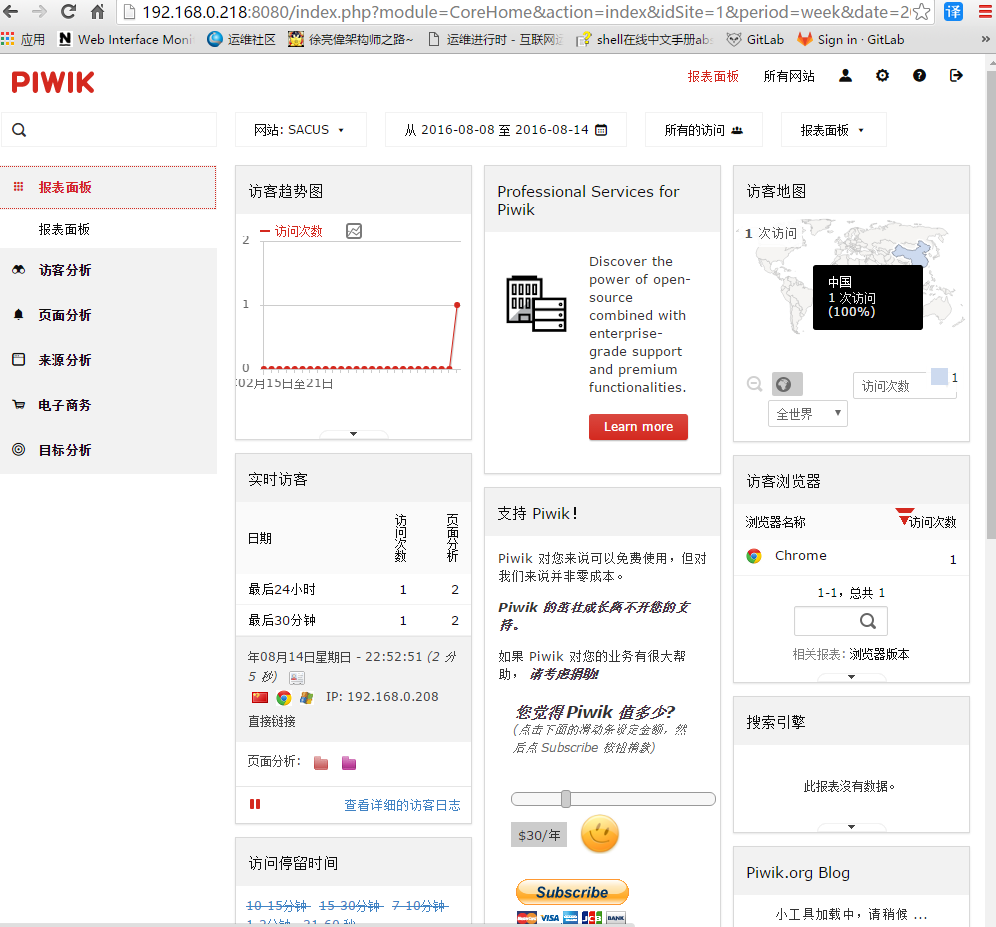Click the Chrome browser icon in 访客浏览器 table
Viewport: 996px width, 927px height.
point(754,556)
